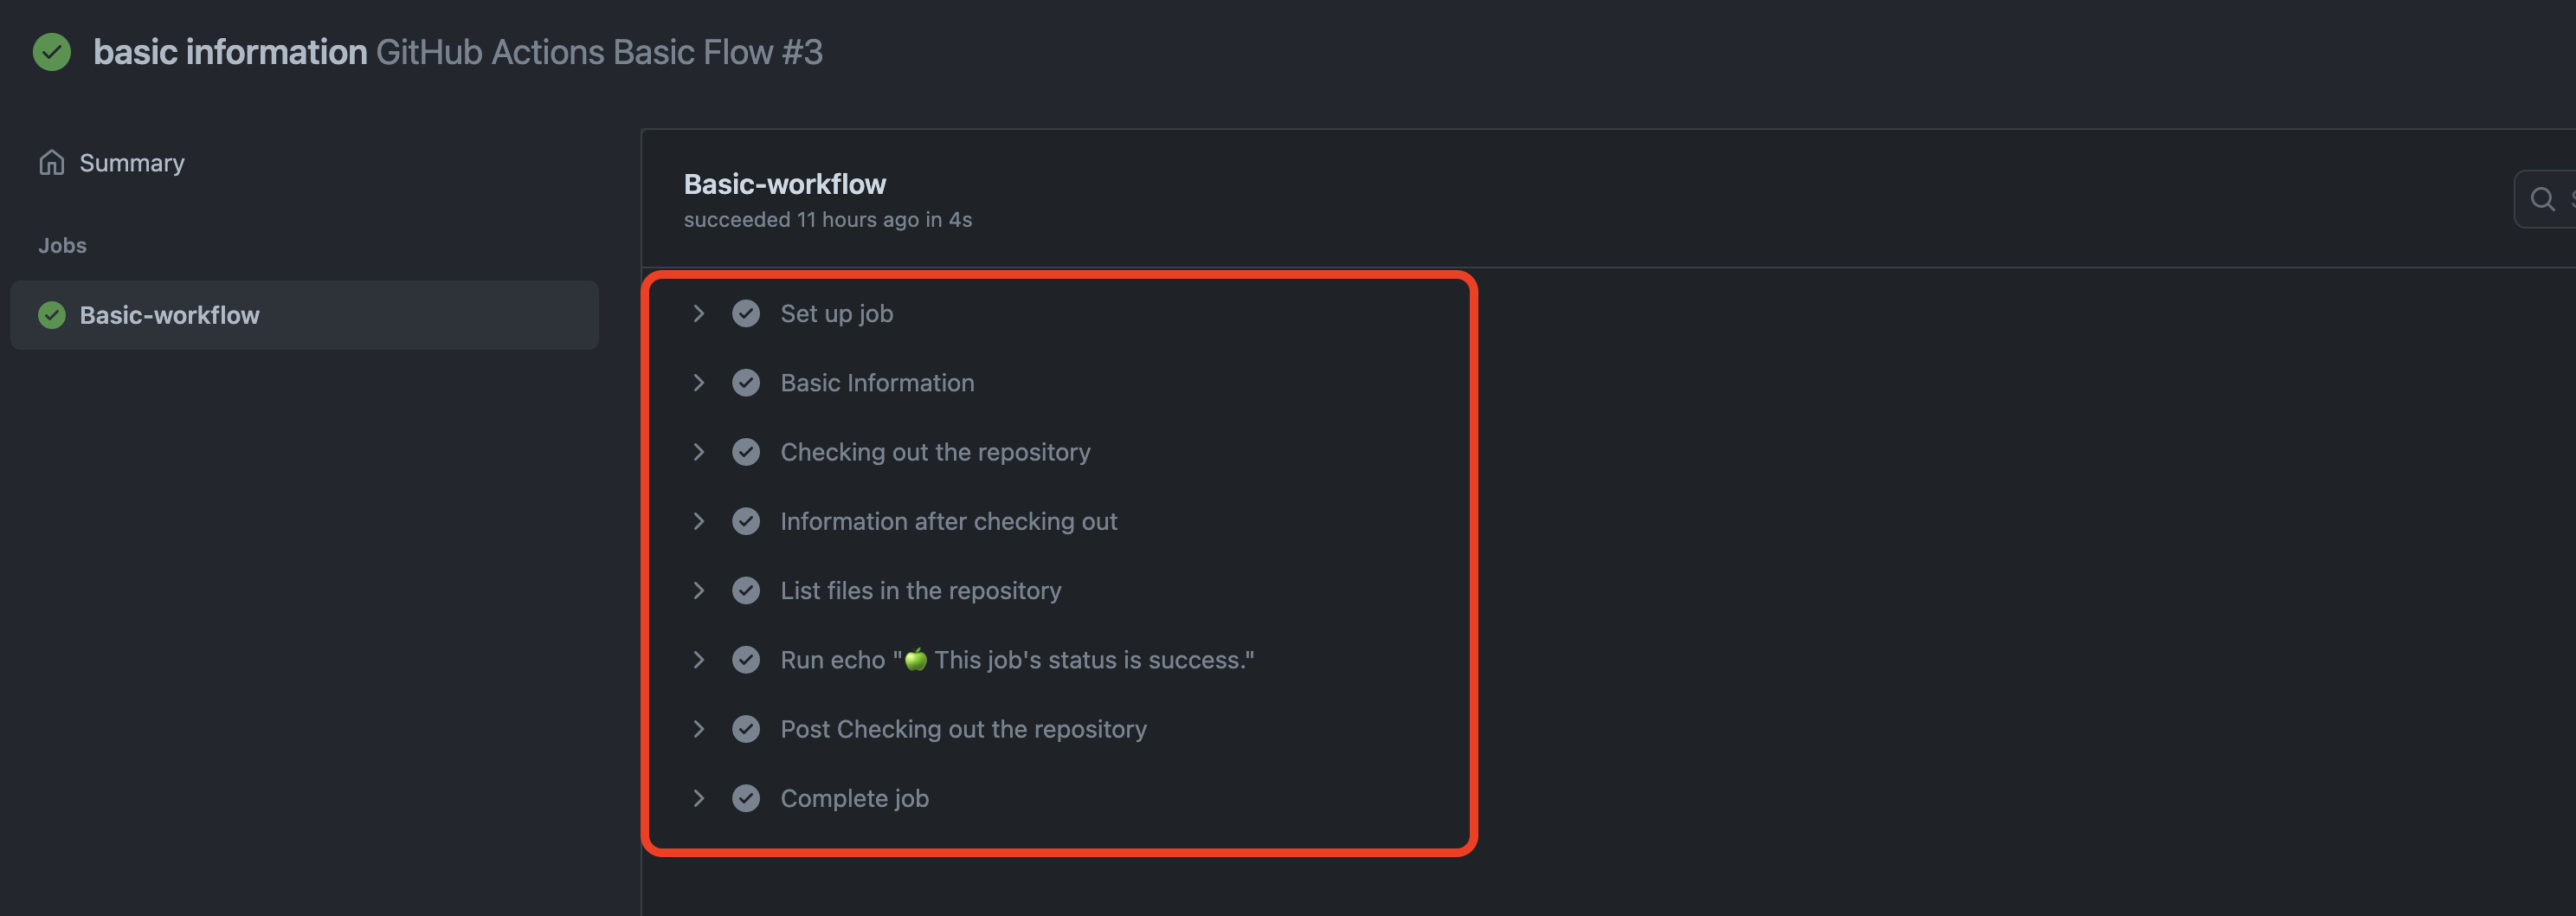The width and height of the screenshot is (2576, 916).
Task: Click the status check icon for Basic Information
Action: [746, 383]
